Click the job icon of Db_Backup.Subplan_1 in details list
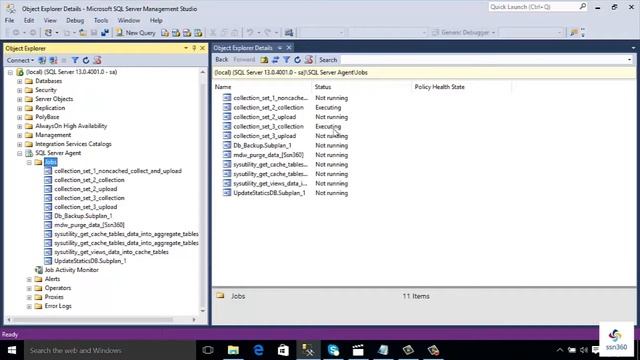Viewport: 640px width, 360px height. [x=227, y=145]
